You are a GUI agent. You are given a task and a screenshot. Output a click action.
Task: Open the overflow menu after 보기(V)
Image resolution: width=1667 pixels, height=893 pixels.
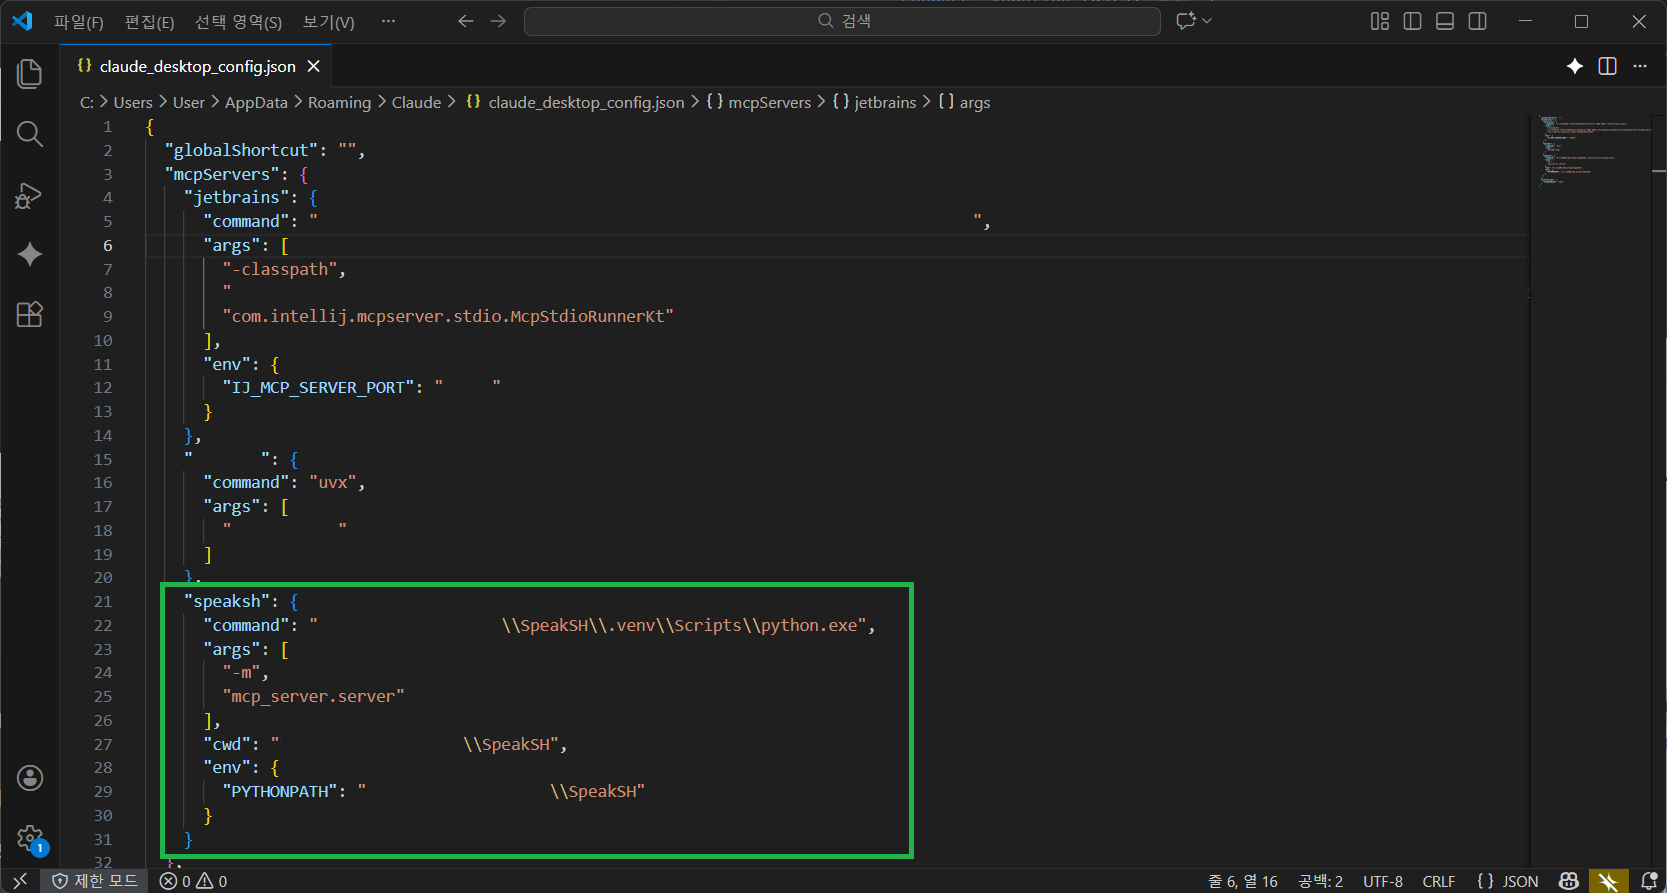click(388, 21)
